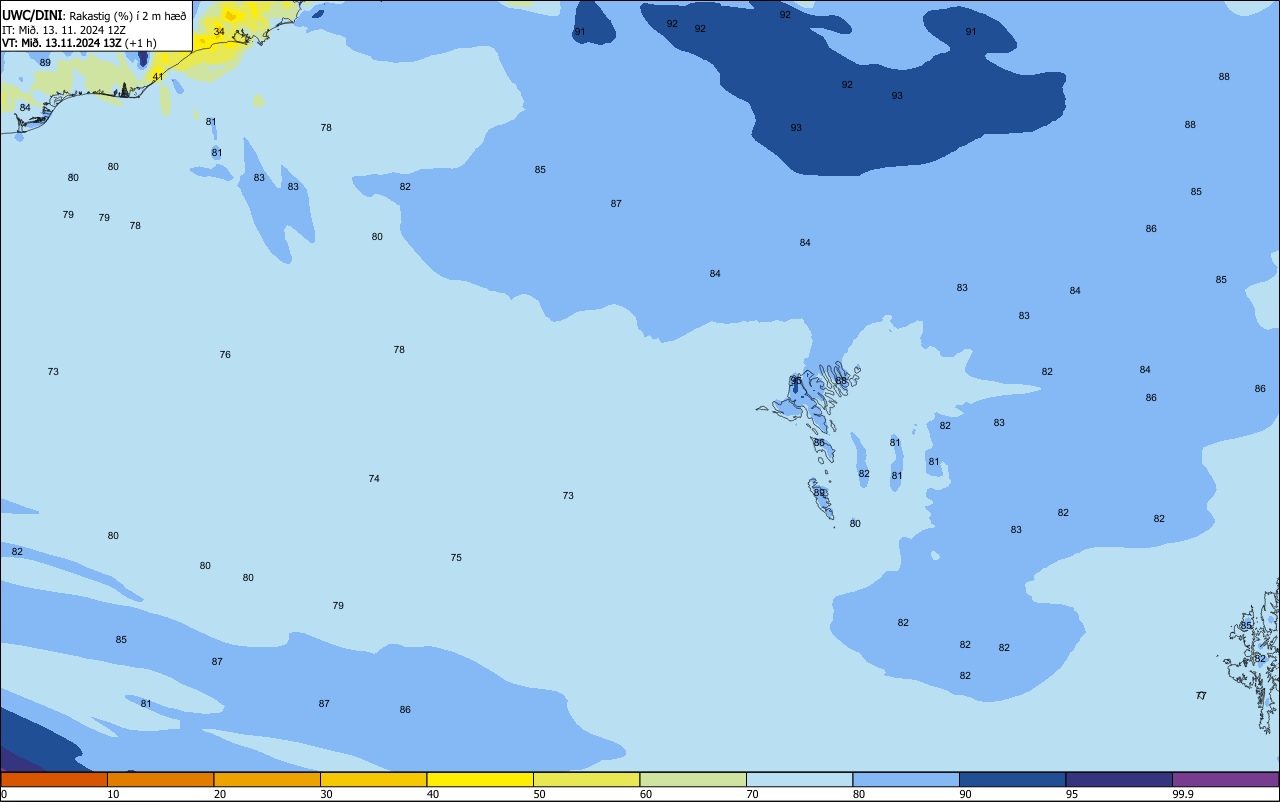Click the 70–80 pale blue legend swatch
The height and width of the screenshot is (802, 1280).
(799, 779)
